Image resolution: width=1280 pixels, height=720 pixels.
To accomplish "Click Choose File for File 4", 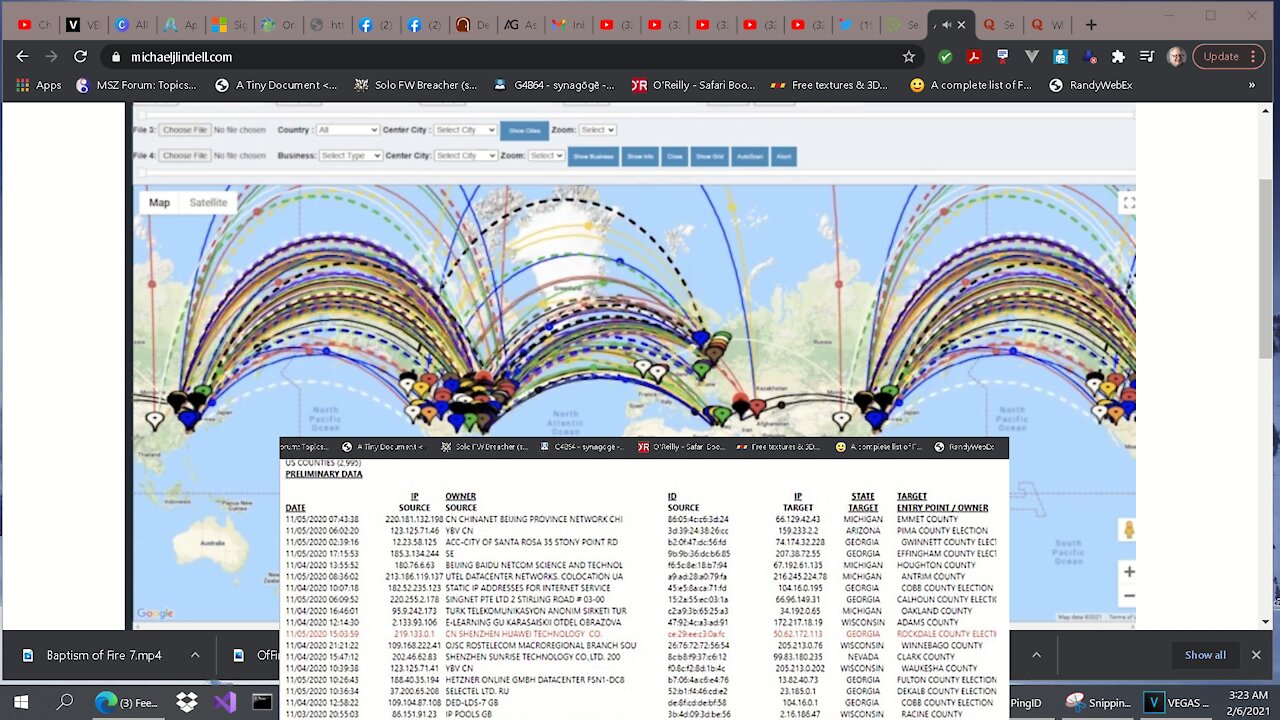I will click(x=185, y=156).
